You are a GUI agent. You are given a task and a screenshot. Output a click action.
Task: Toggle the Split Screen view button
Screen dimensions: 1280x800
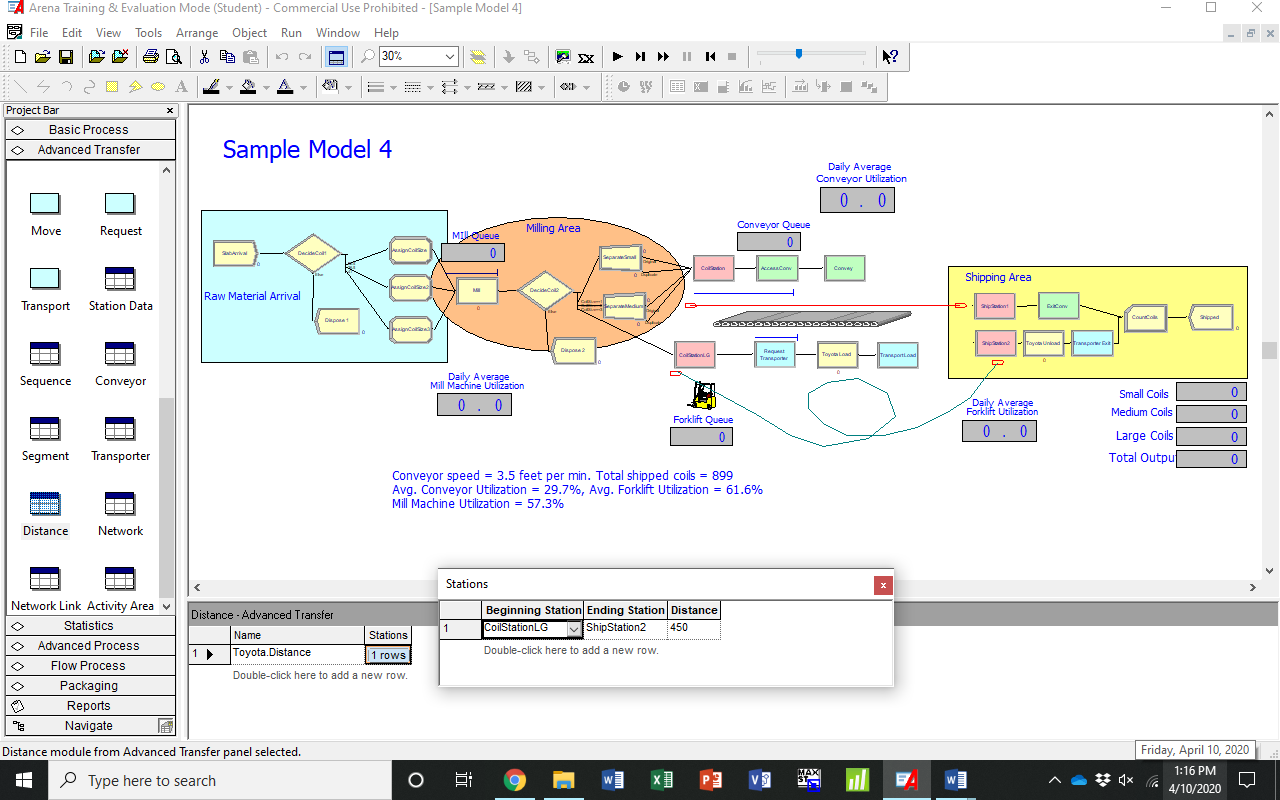click(337, 57)
